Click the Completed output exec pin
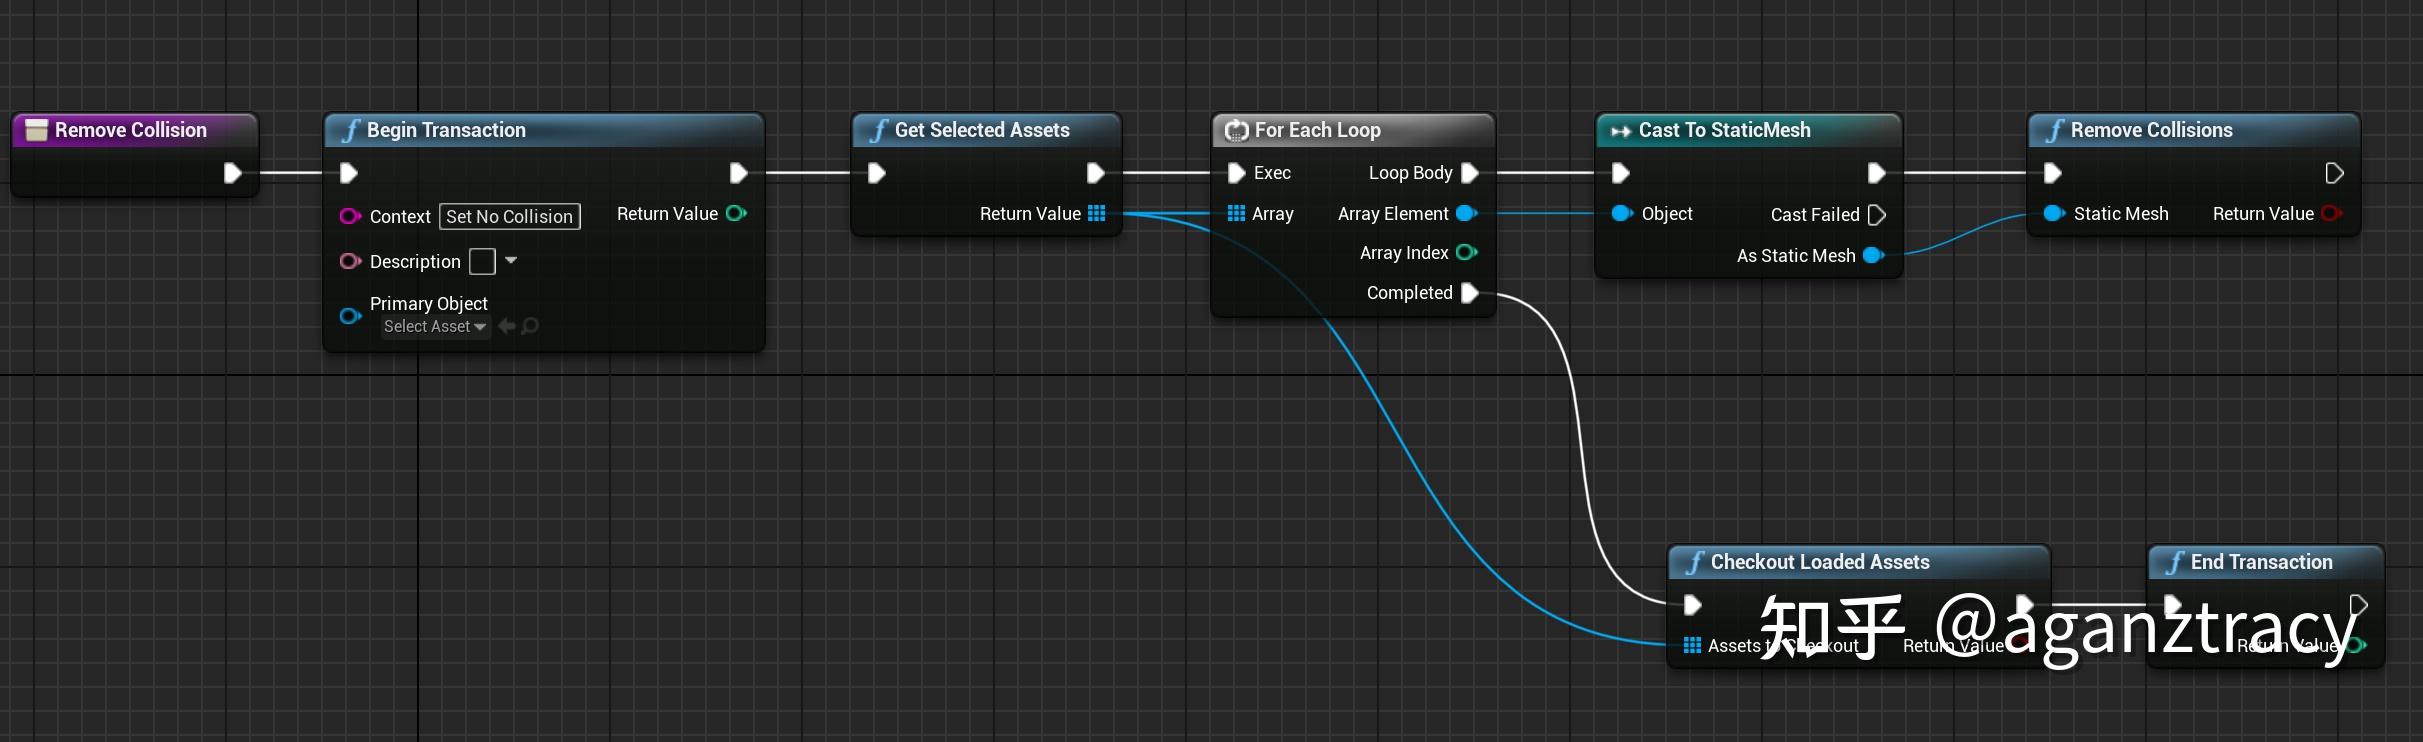Viewport: 2423px width, 742px height. pyautogui.click(x=1470, y=293)
